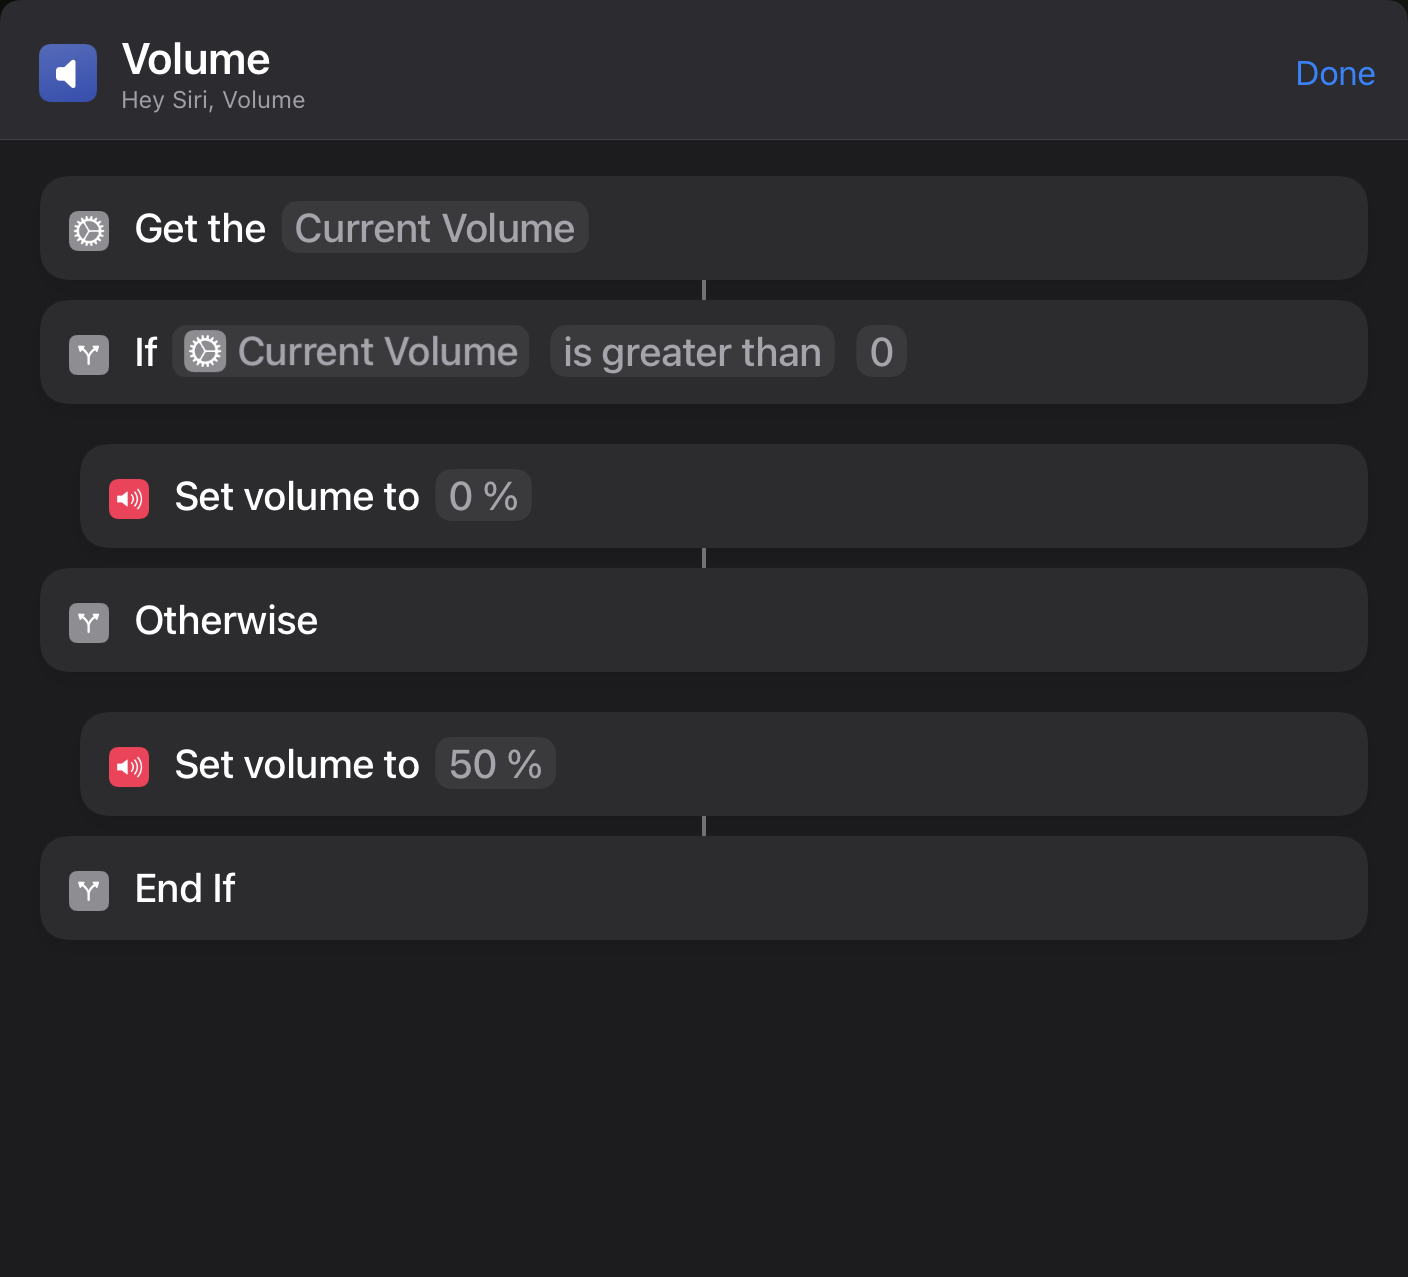Viewport: 1408px width, 1277px height.
Task: Click the blue Volume shortcut icon
Action: (x=68, y=73)
